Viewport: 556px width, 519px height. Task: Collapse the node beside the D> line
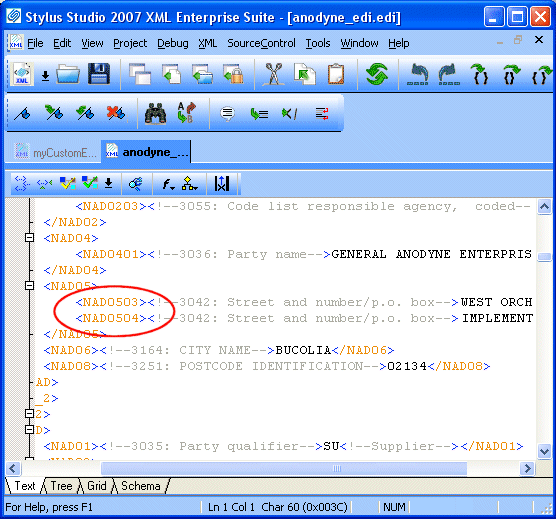30,430
